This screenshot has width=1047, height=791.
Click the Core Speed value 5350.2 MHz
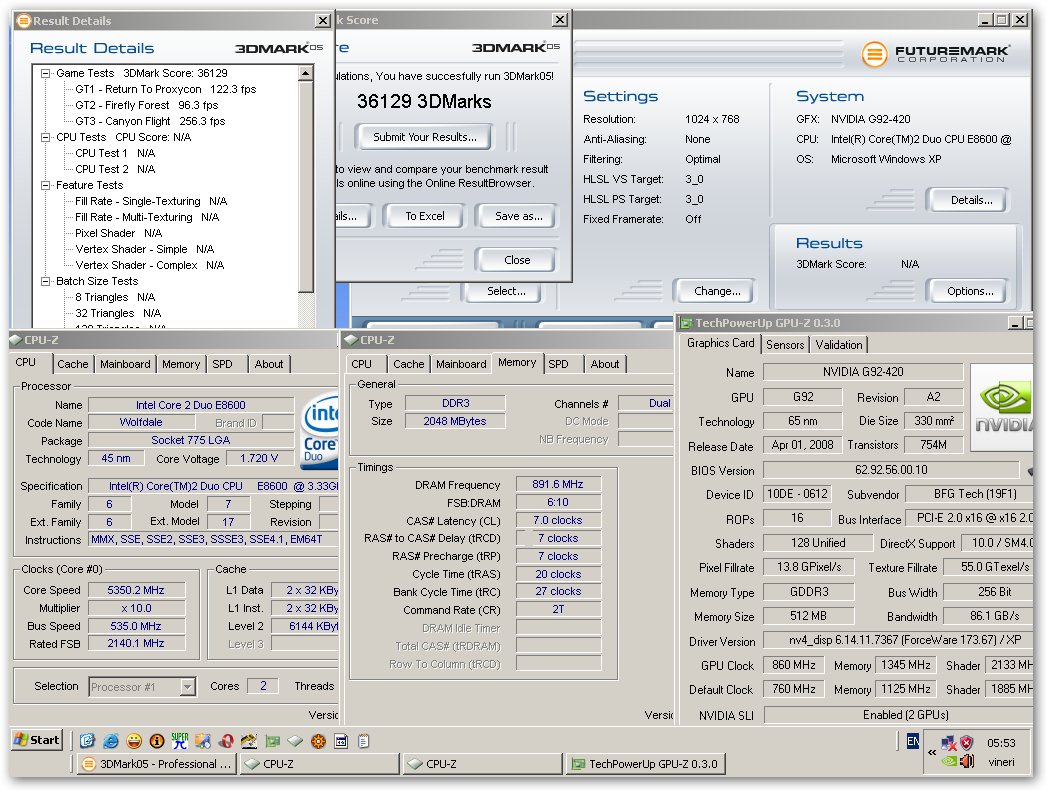pos(136,590)
